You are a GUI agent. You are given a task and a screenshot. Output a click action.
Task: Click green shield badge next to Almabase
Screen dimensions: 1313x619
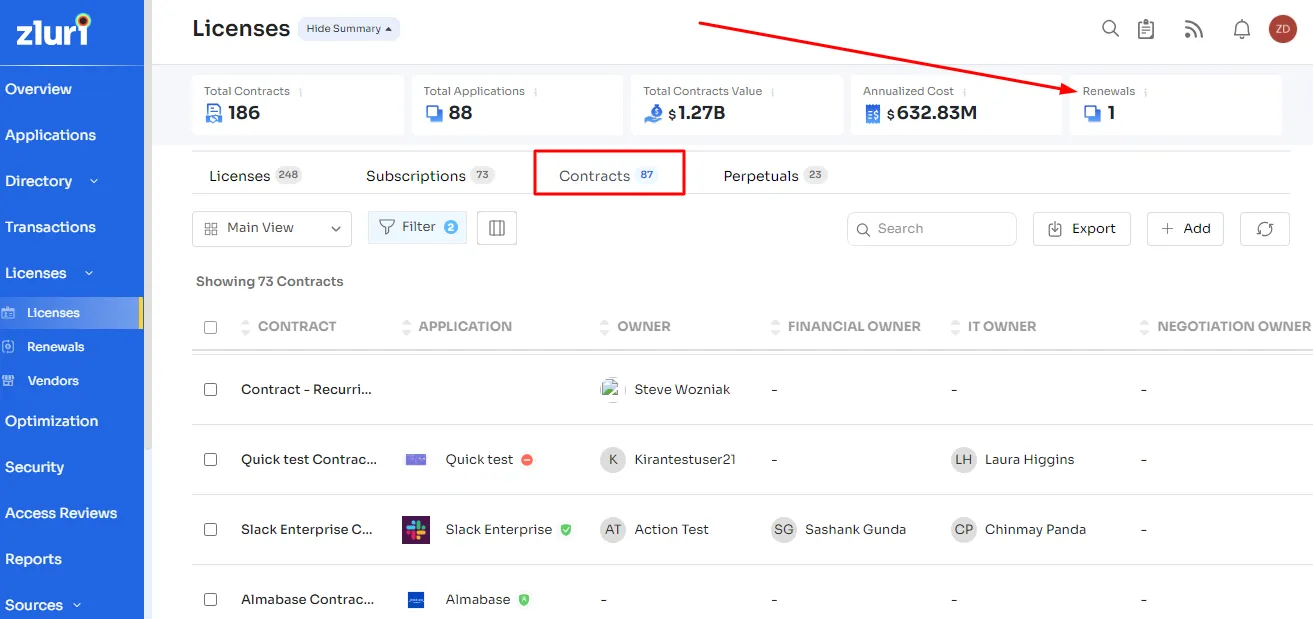(x=524, y=600)
